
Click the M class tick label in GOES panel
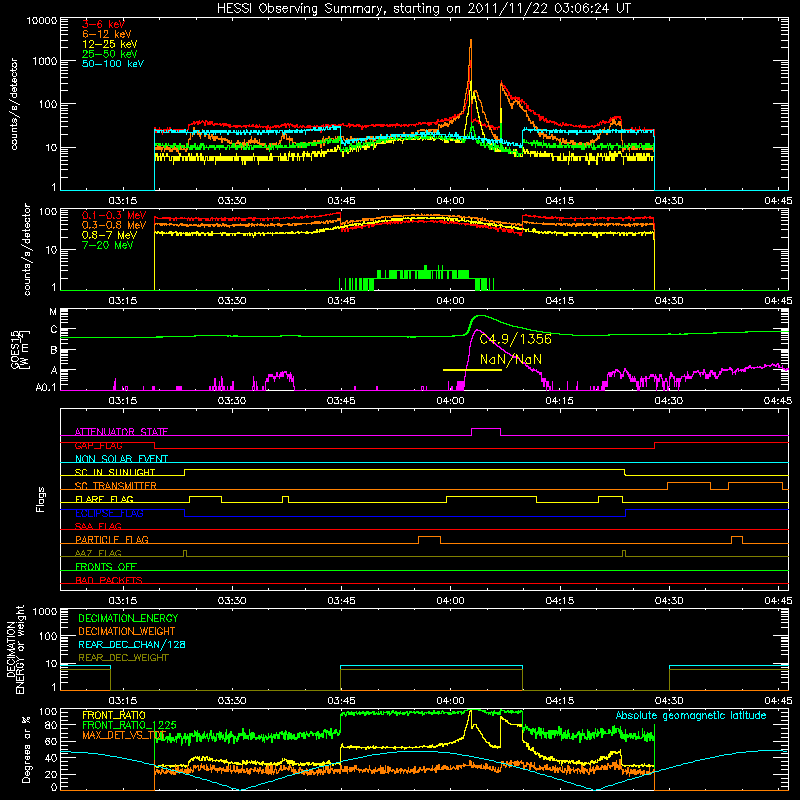[x=53, y=312]
